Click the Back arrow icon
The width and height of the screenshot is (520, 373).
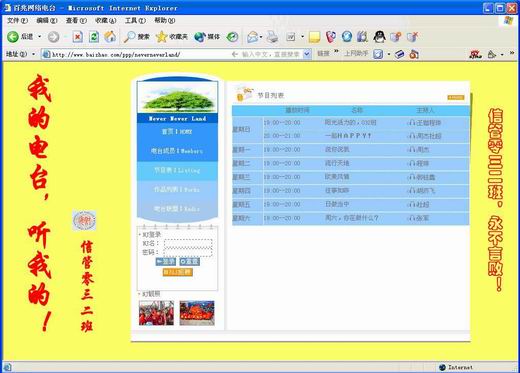tap(13, 37)
